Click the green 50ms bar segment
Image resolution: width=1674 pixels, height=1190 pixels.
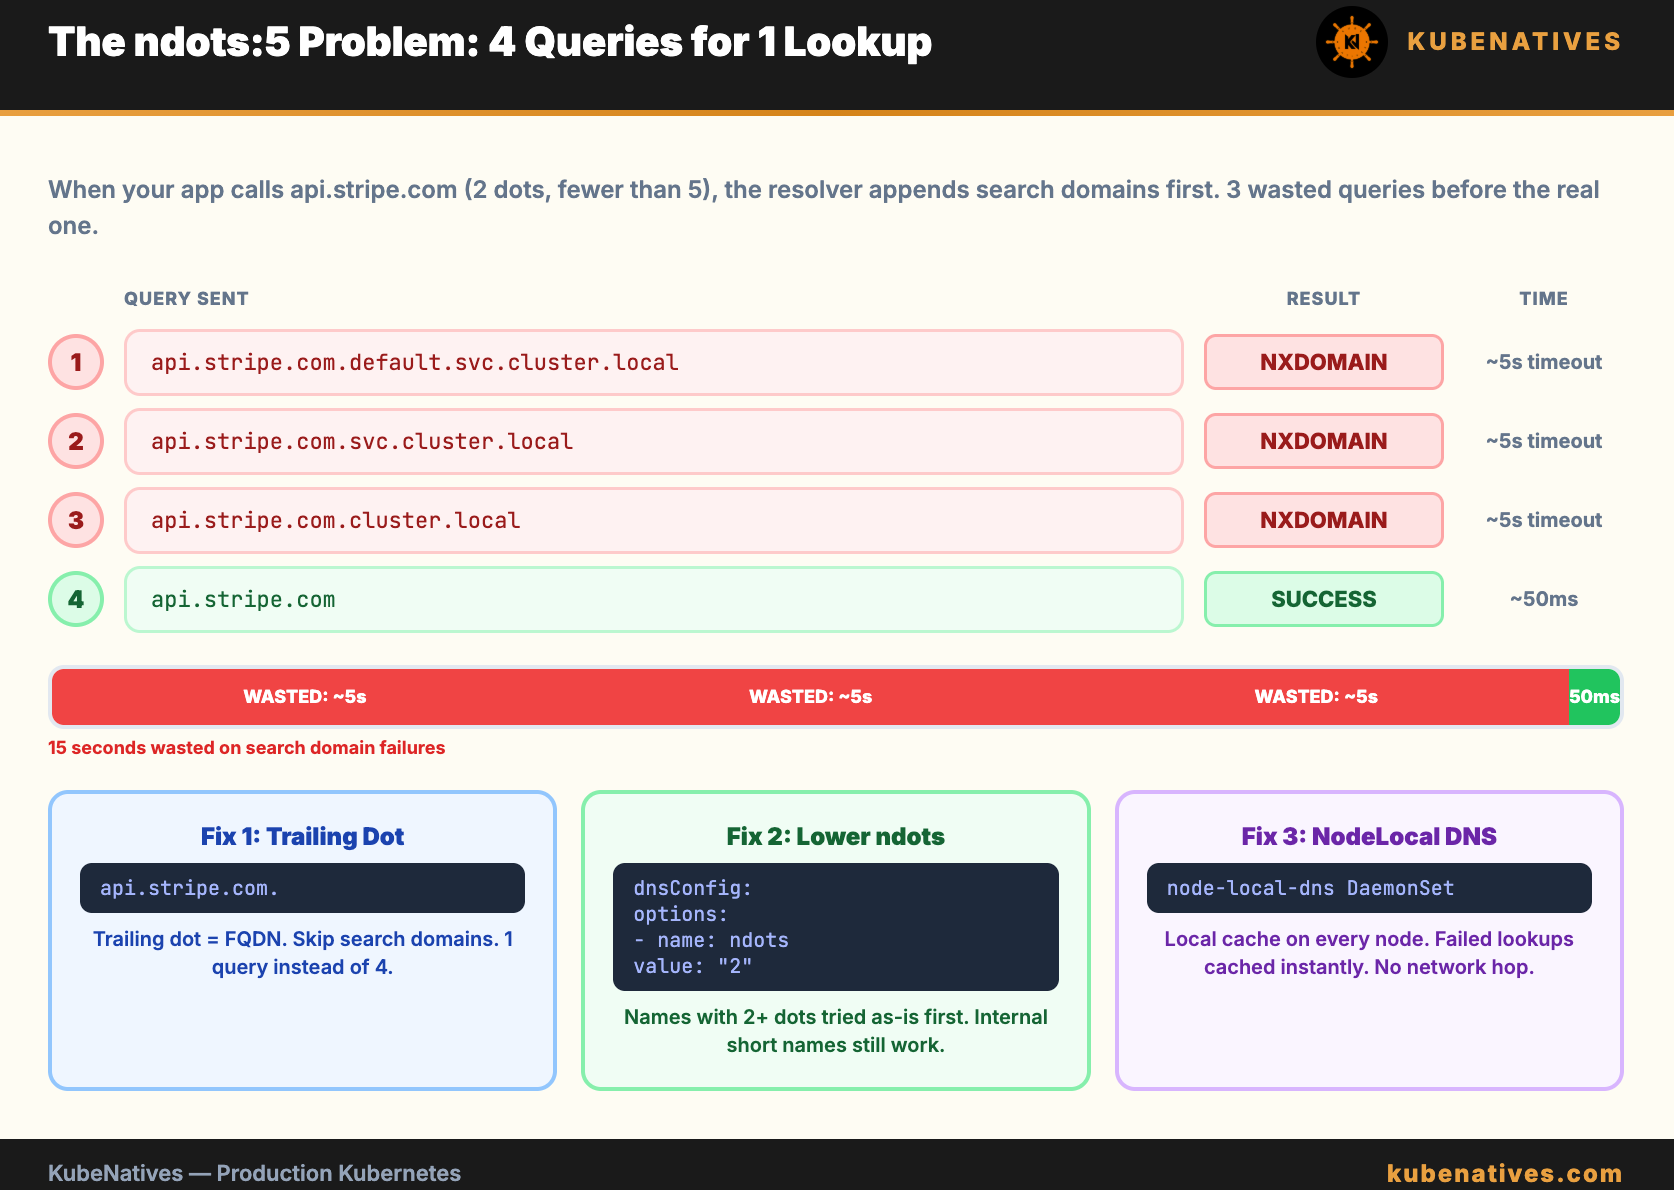1594,697
